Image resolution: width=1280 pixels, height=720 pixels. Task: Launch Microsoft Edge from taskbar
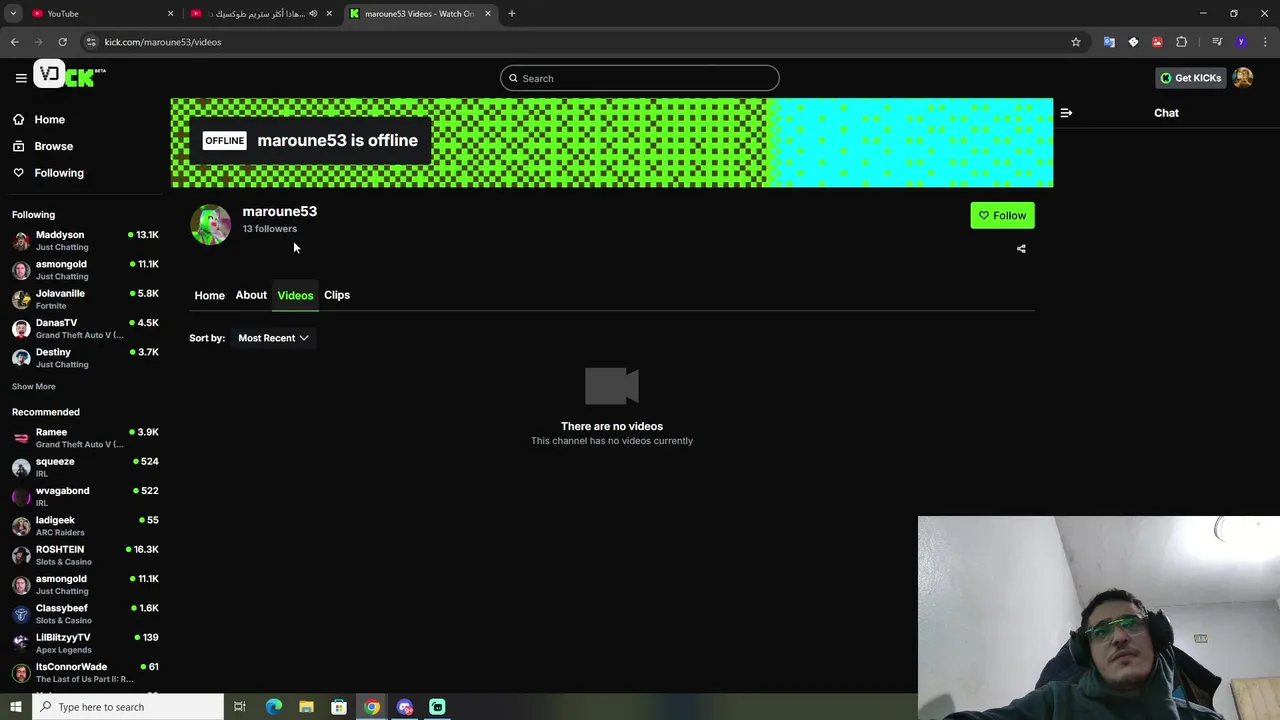(273, 707)
